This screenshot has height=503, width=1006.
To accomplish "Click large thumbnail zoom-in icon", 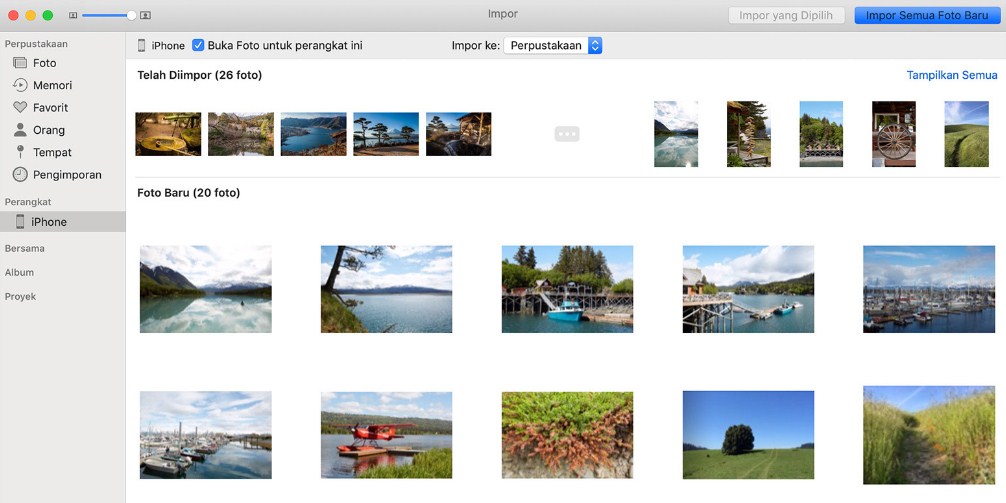I will (x=146, y=16).
